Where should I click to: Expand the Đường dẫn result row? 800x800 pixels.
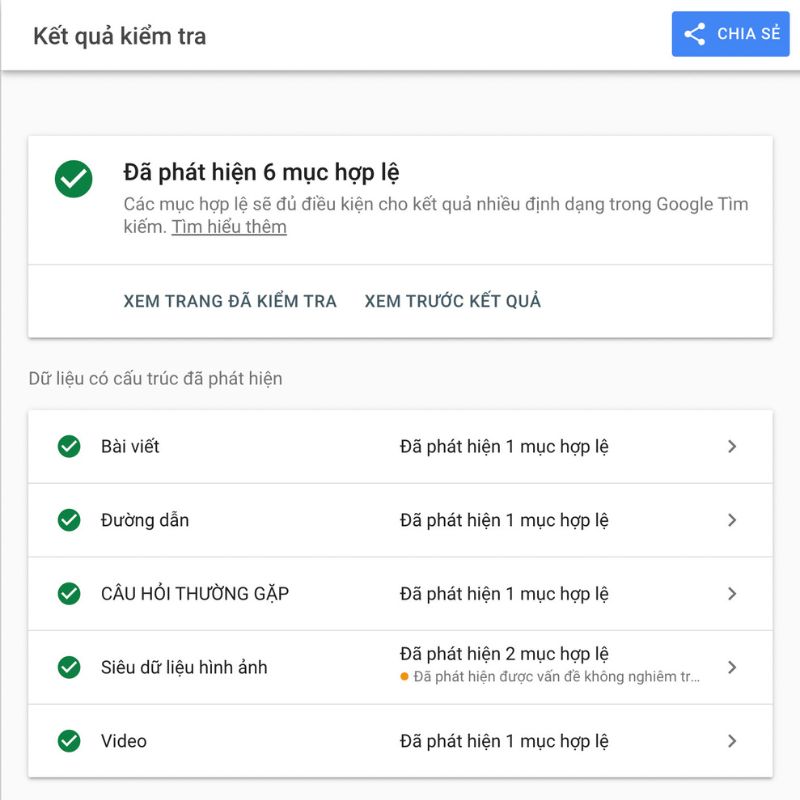[729, 520]
